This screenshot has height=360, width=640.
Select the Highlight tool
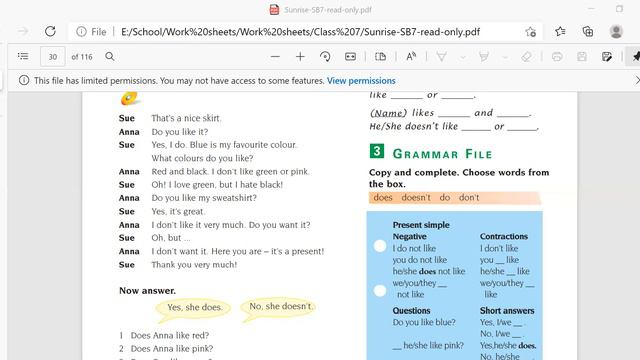(x=484, y=57)
